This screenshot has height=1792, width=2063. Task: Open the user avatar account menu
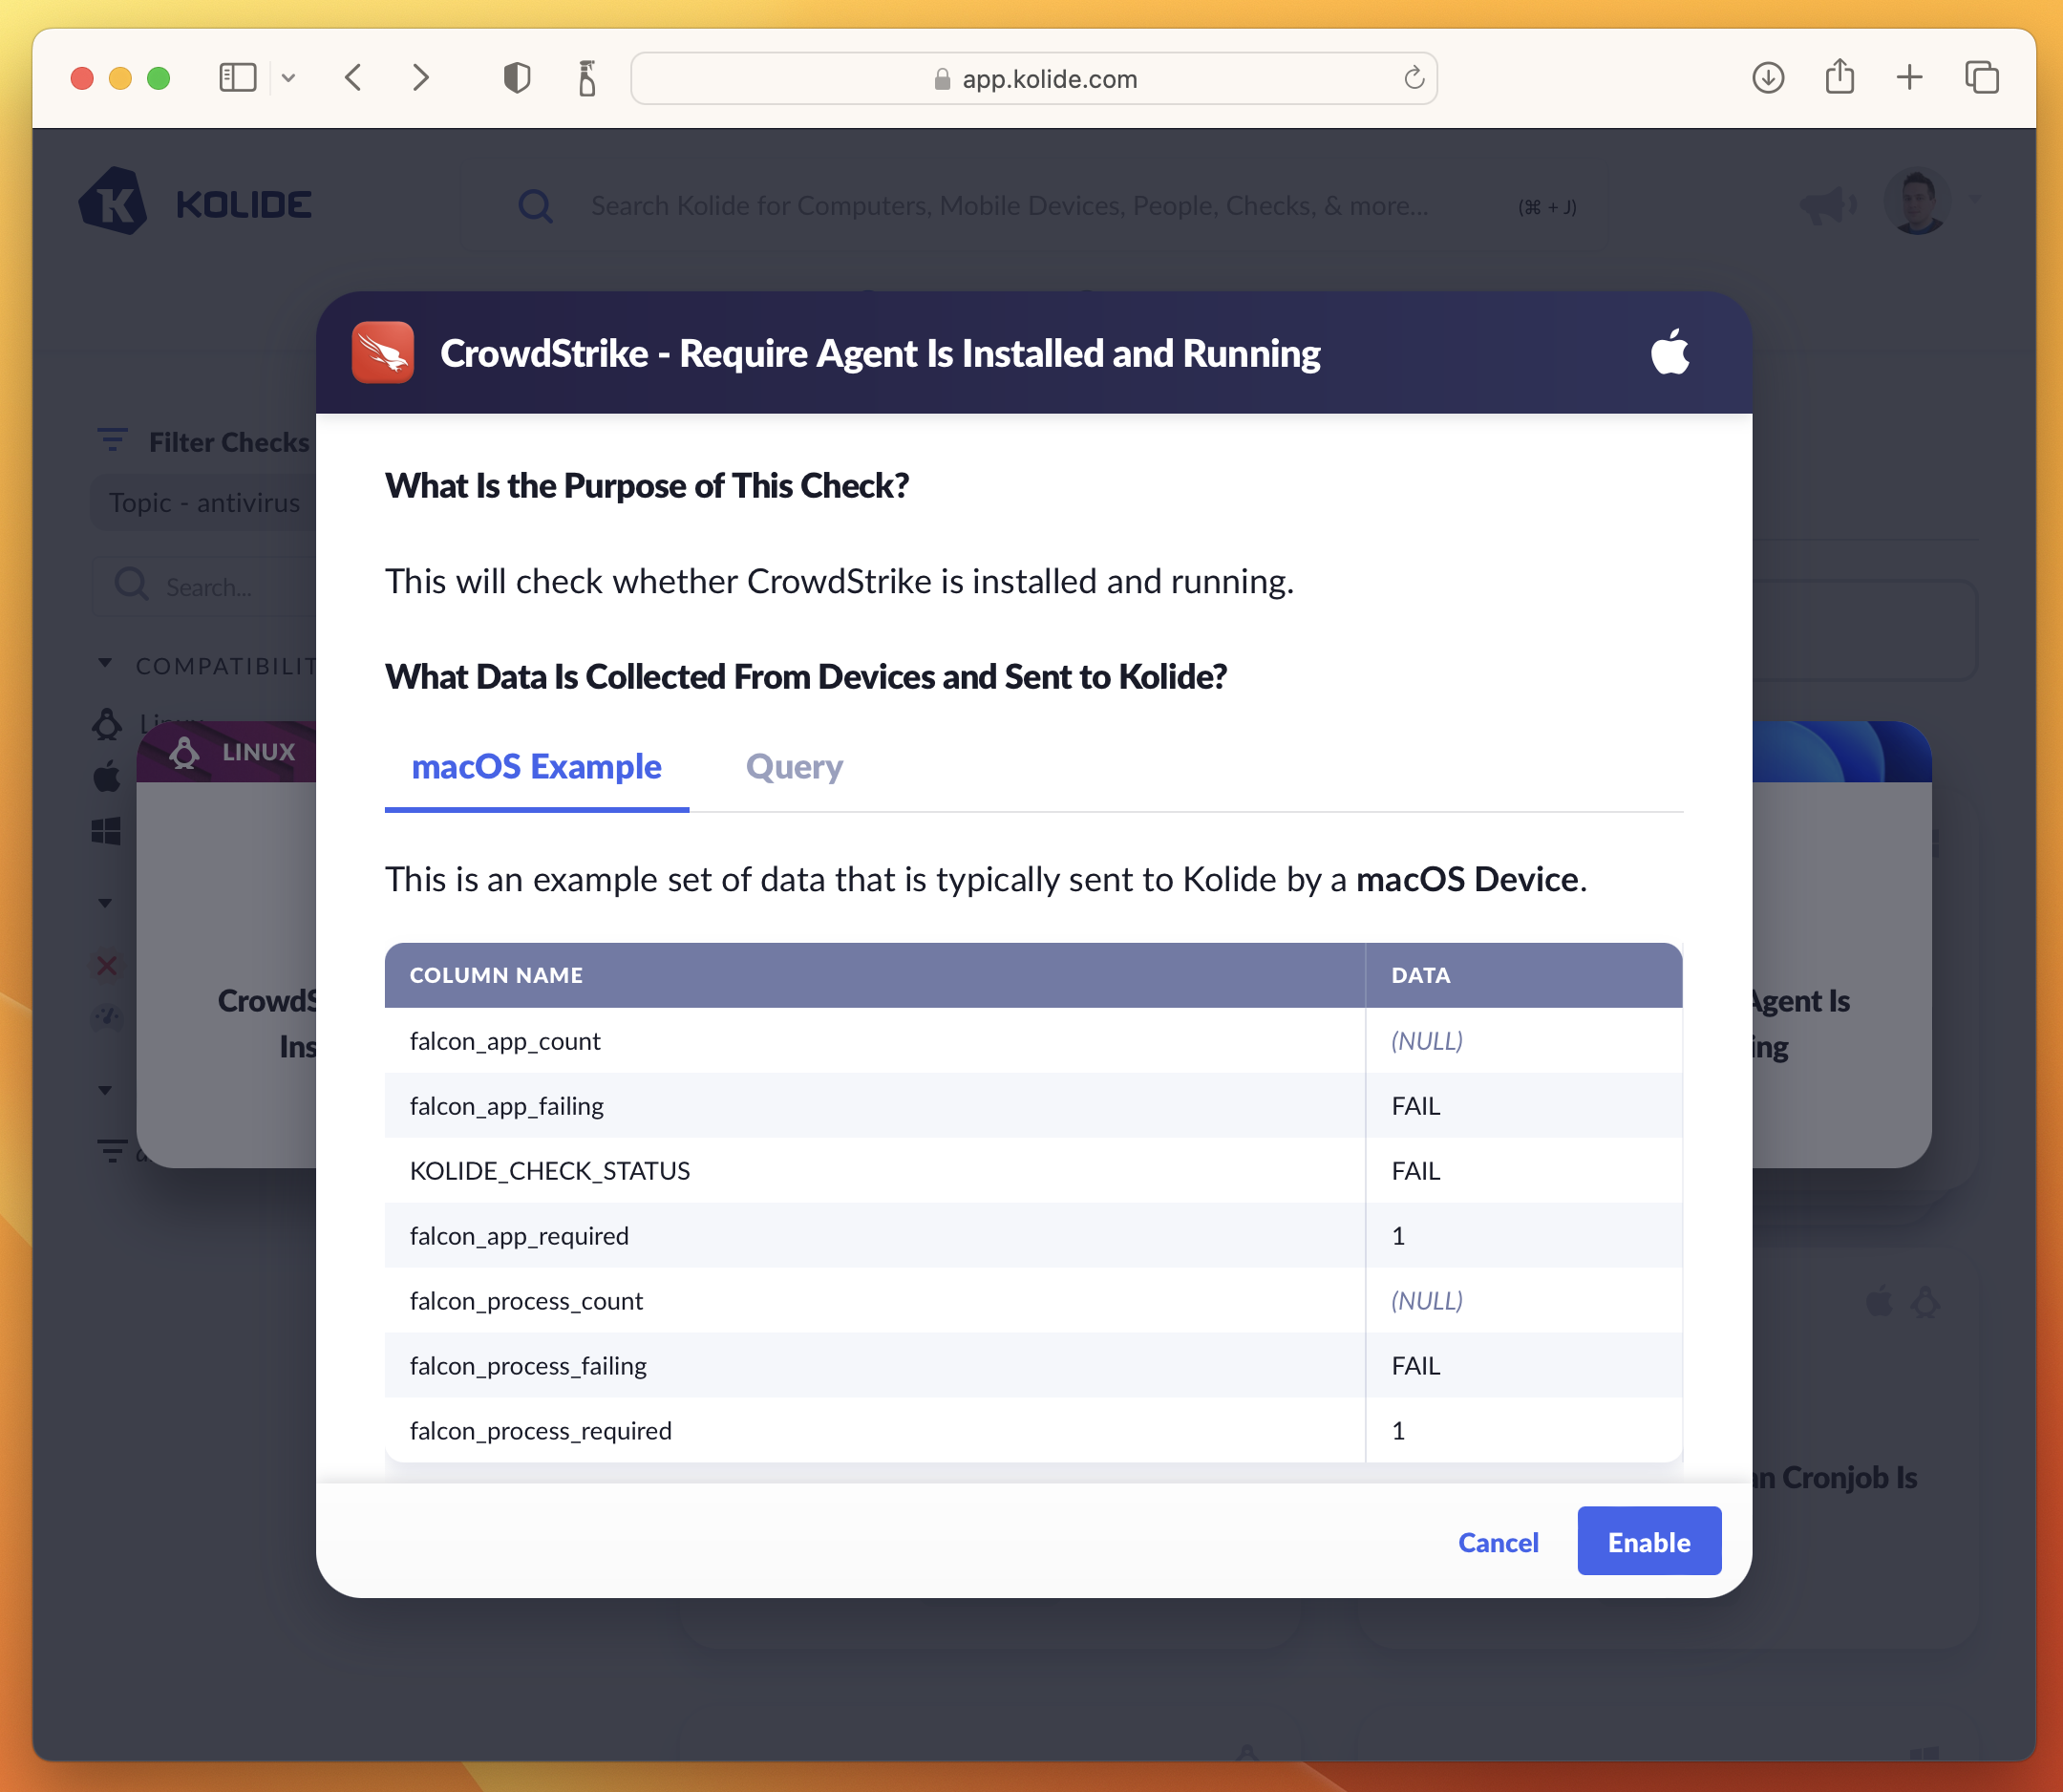click(1916, 202)
